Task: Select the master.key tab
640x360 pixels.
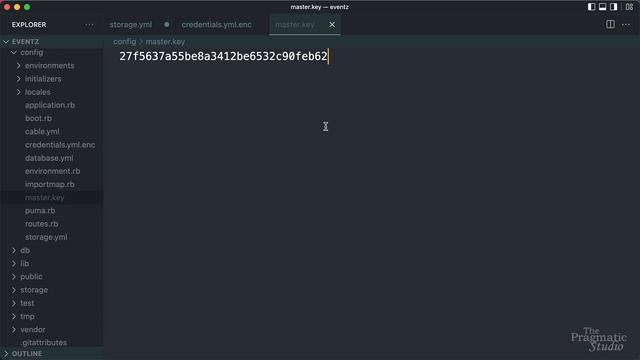Action: (x=295, y=24)
